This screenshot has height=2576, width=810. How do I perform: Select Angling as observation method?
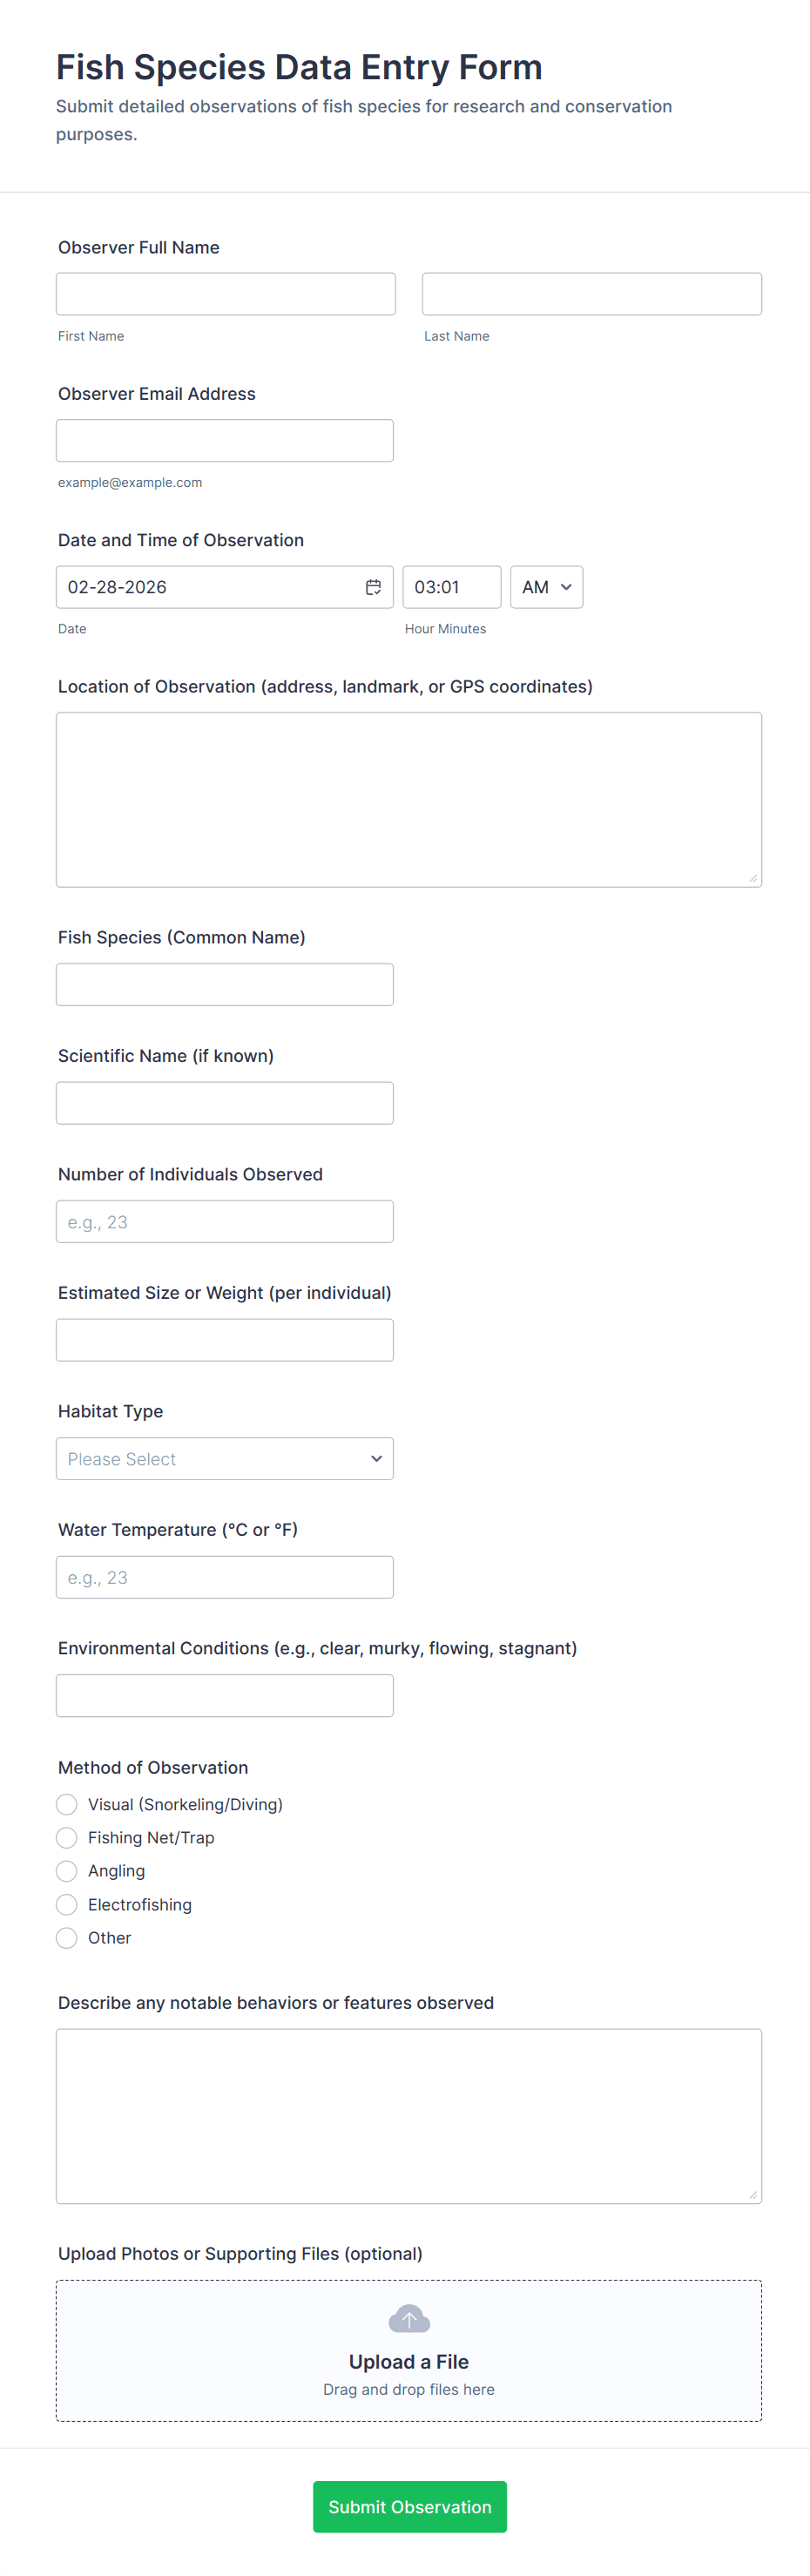pos(67,1871)
